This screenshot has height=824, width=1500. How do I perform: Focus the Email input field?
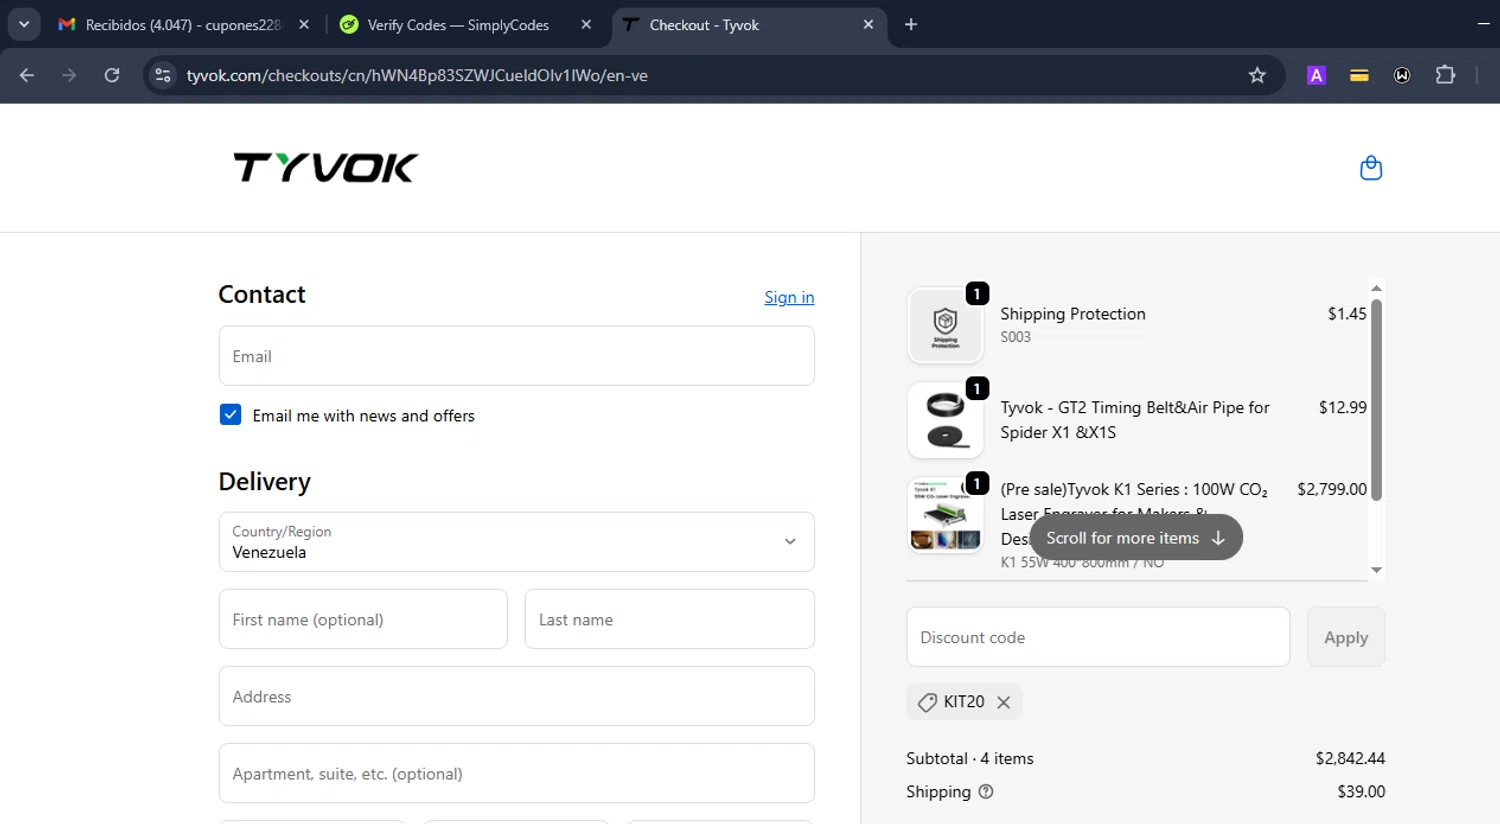[x=516, y=356]
